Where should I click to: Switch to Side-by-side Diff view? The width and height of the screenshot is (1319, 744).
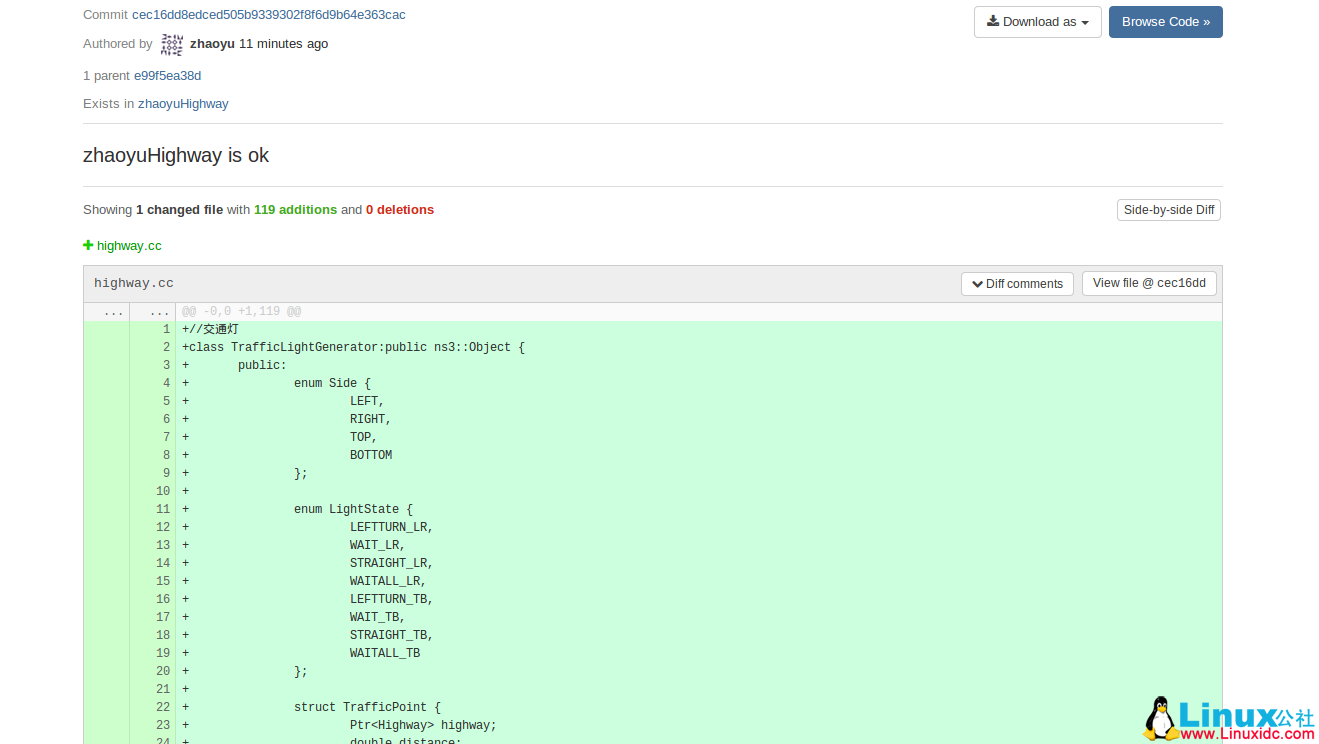pyautogui.click(x=1168, y=209)
